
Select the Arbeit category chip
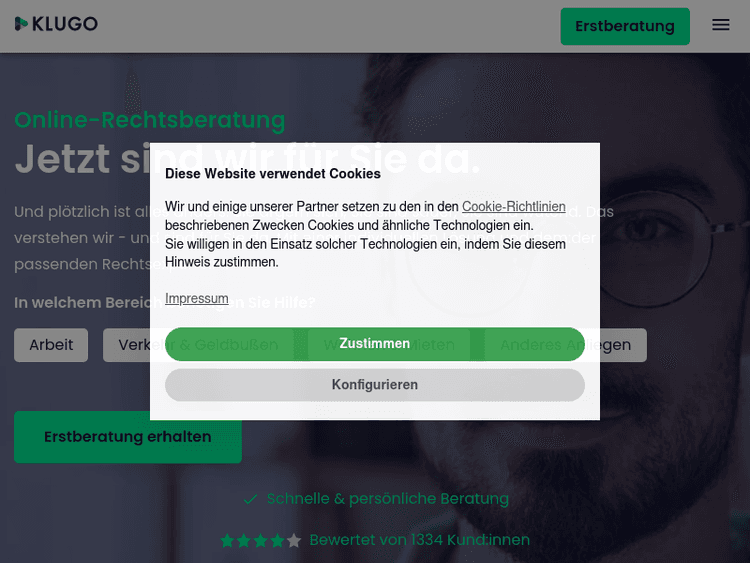click(x=51, y=345)
